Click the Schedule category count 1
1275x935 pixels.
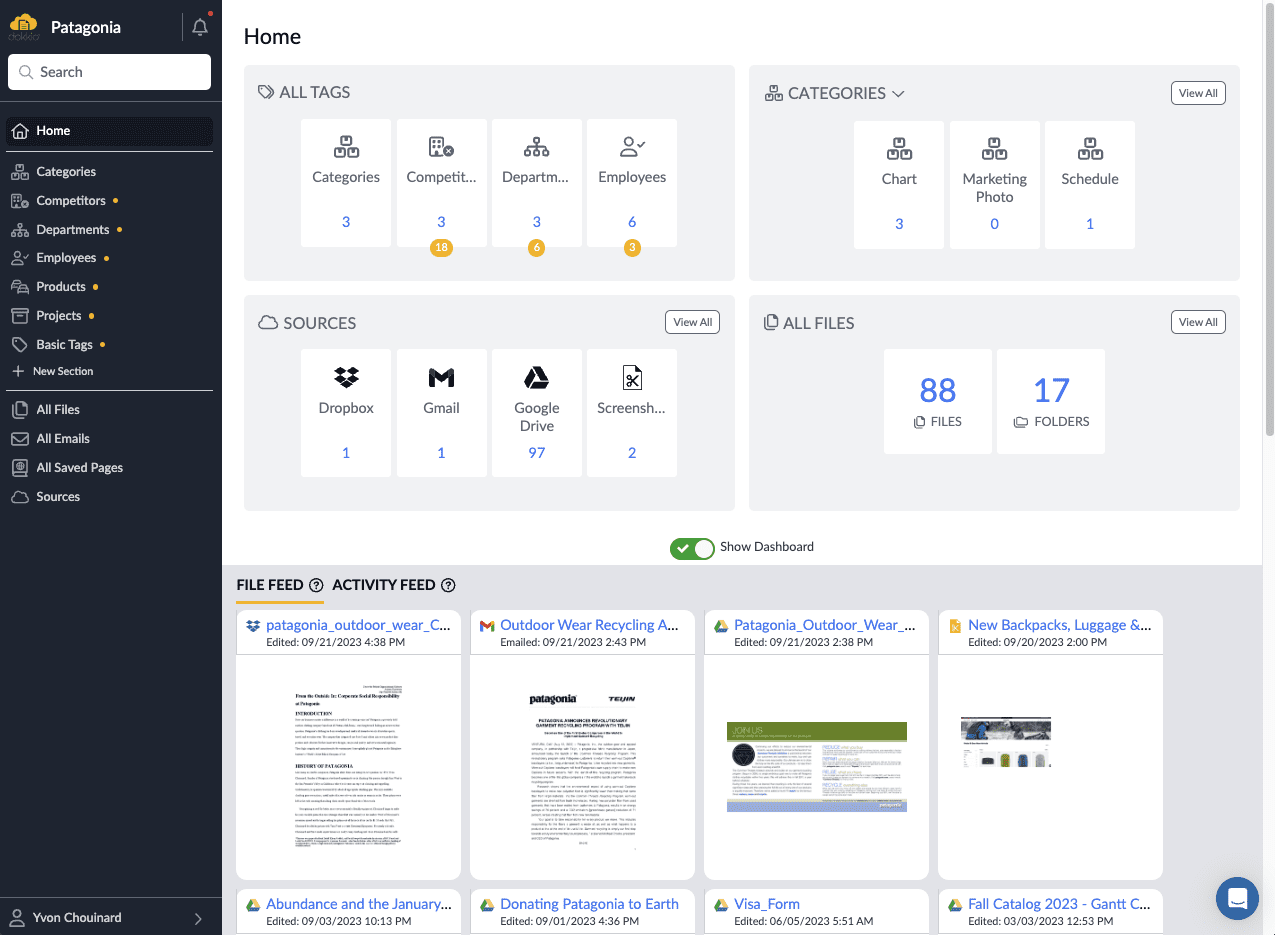[x=1090, y=224]
